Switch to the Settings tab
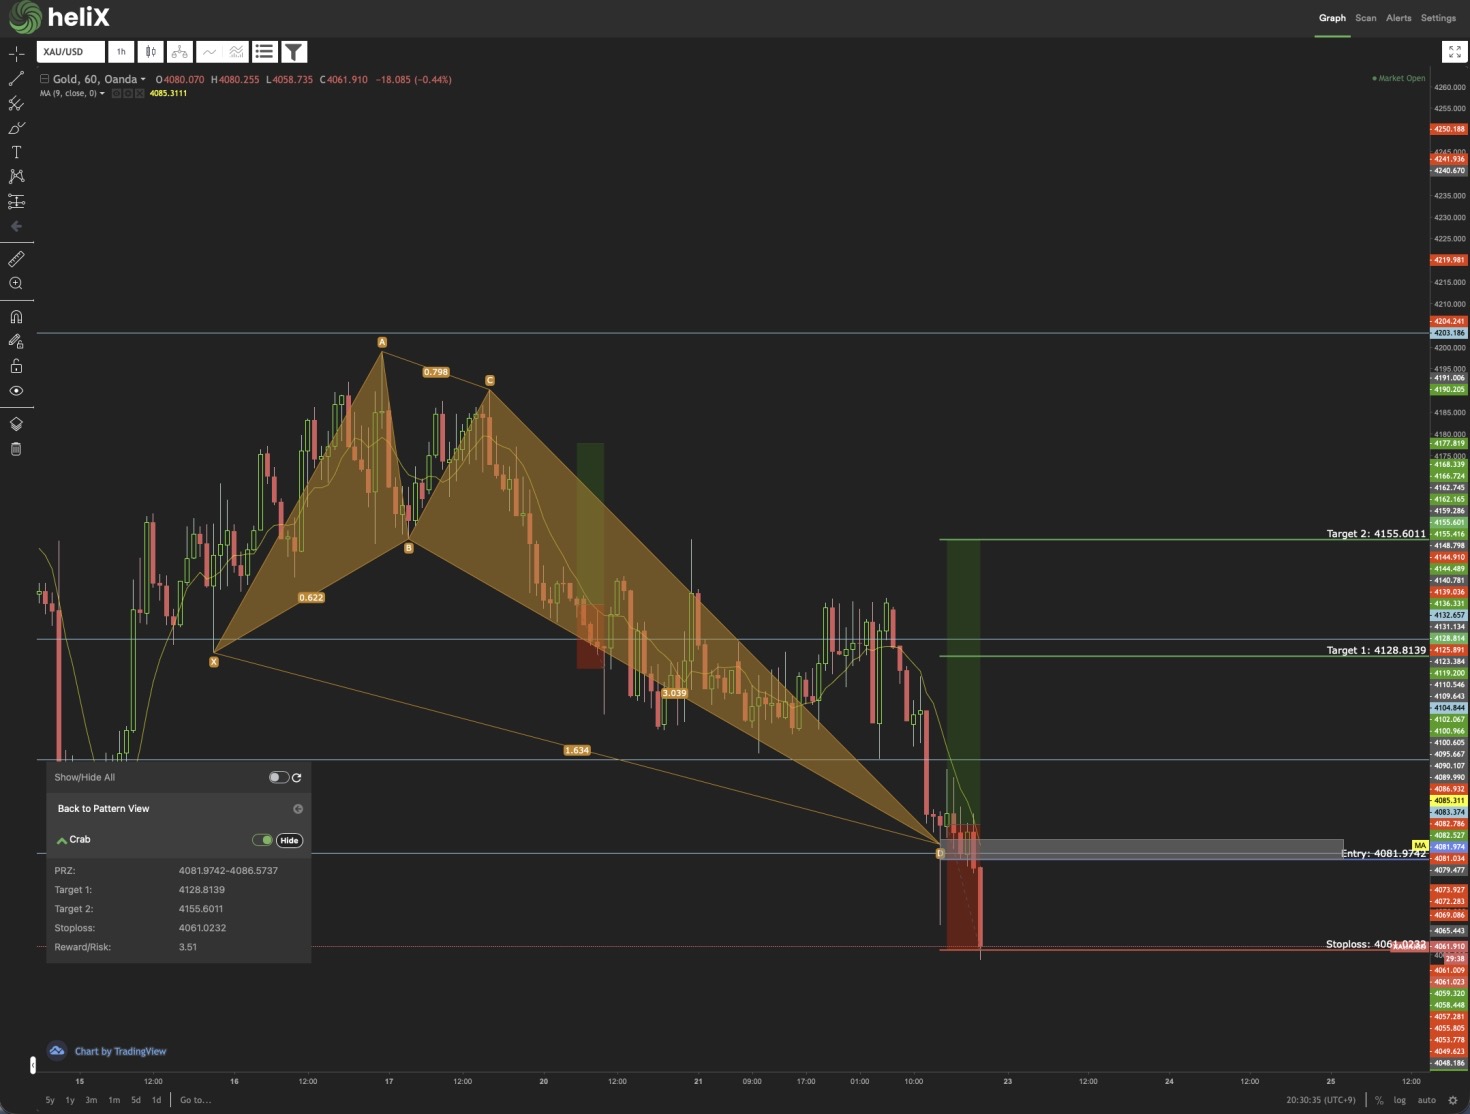This screenshot has width=1470, height=1114. 1438,18
